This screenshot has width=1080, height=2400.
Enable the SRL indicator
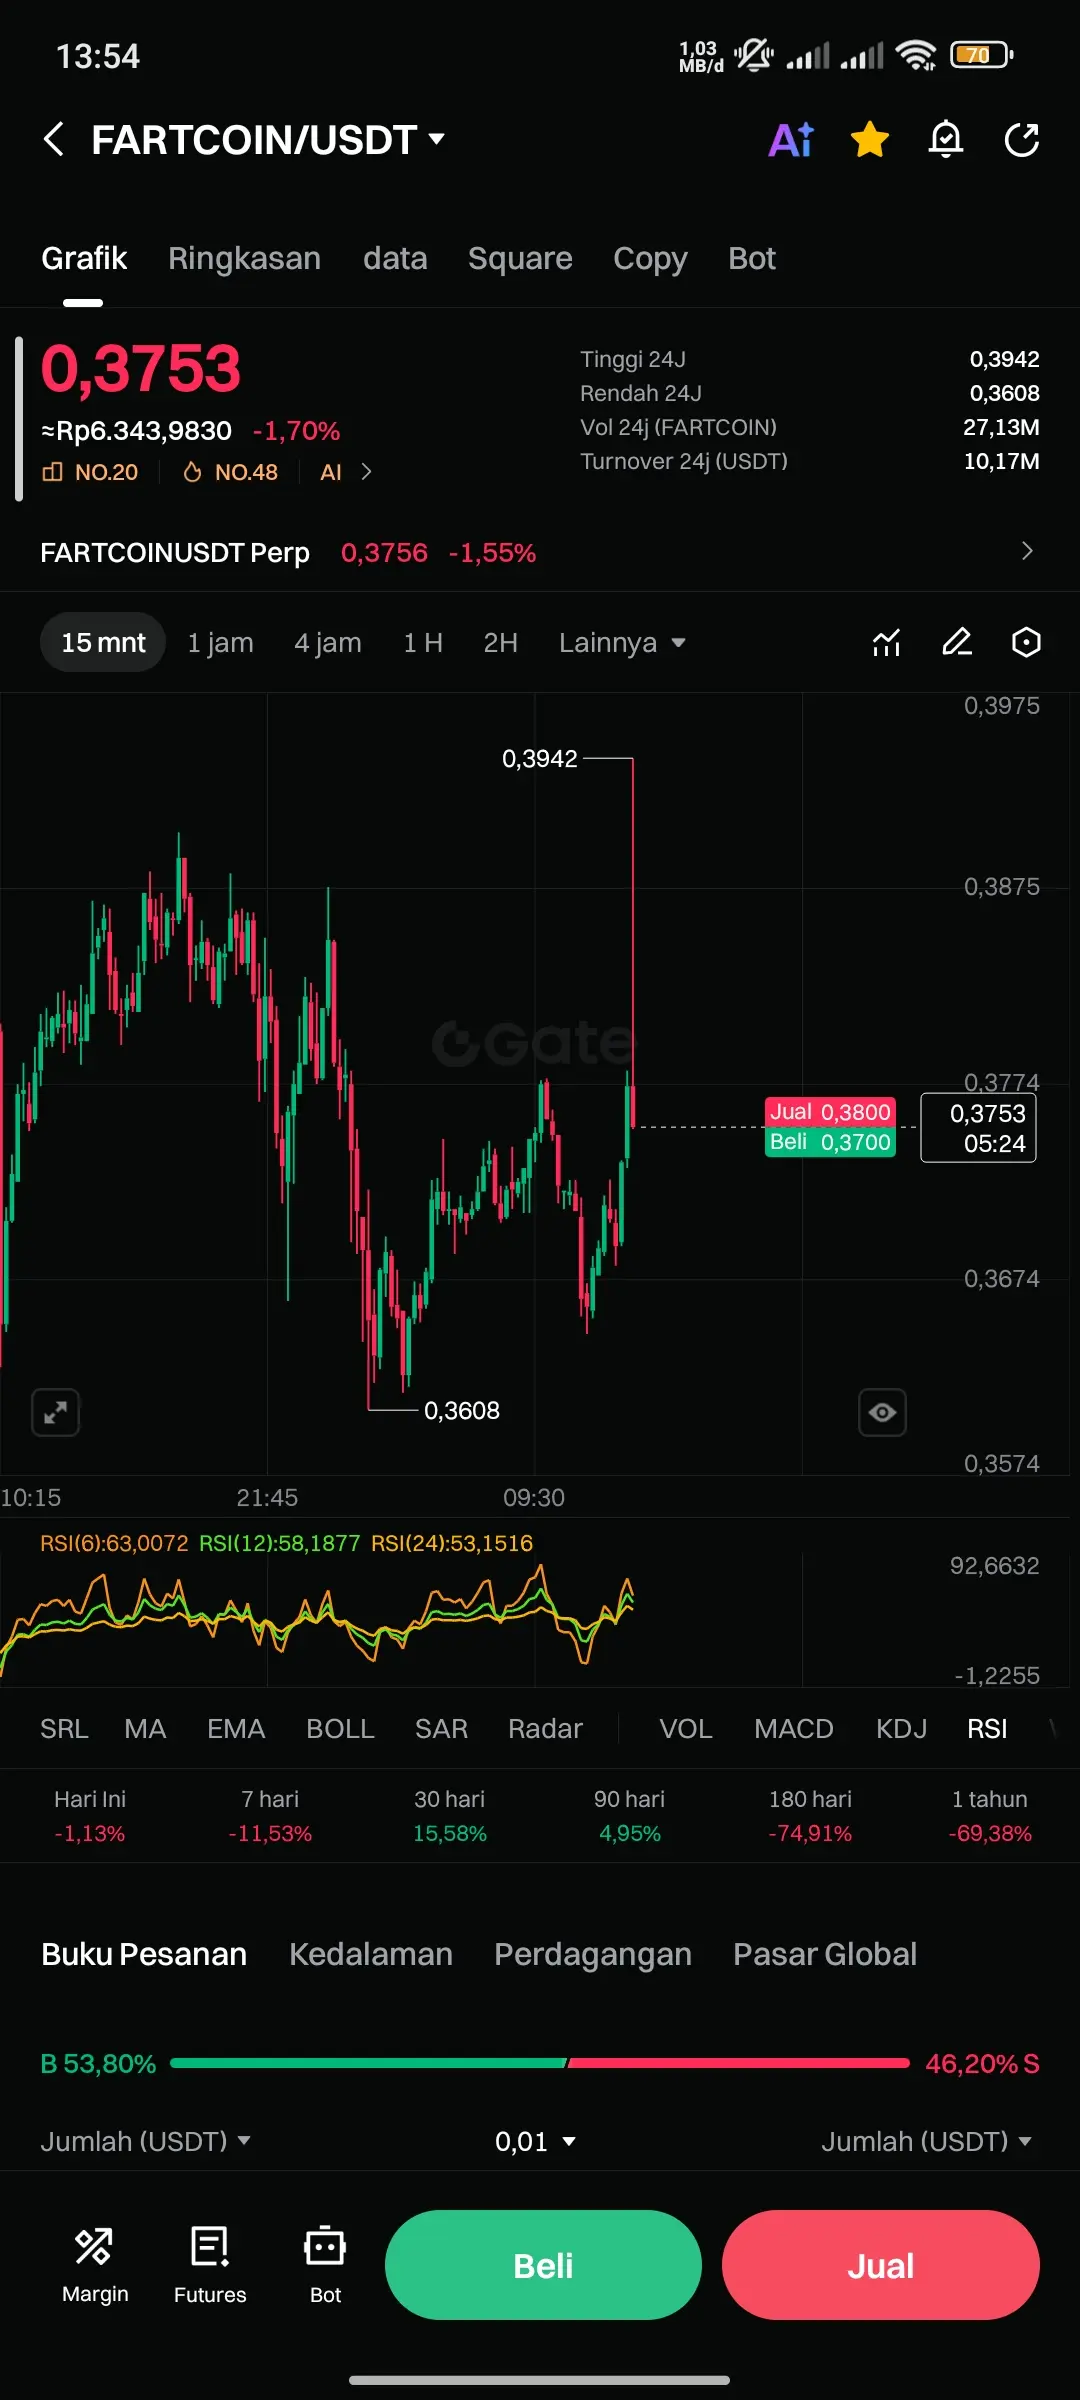pyautogui.click(x=64, y=1728)
